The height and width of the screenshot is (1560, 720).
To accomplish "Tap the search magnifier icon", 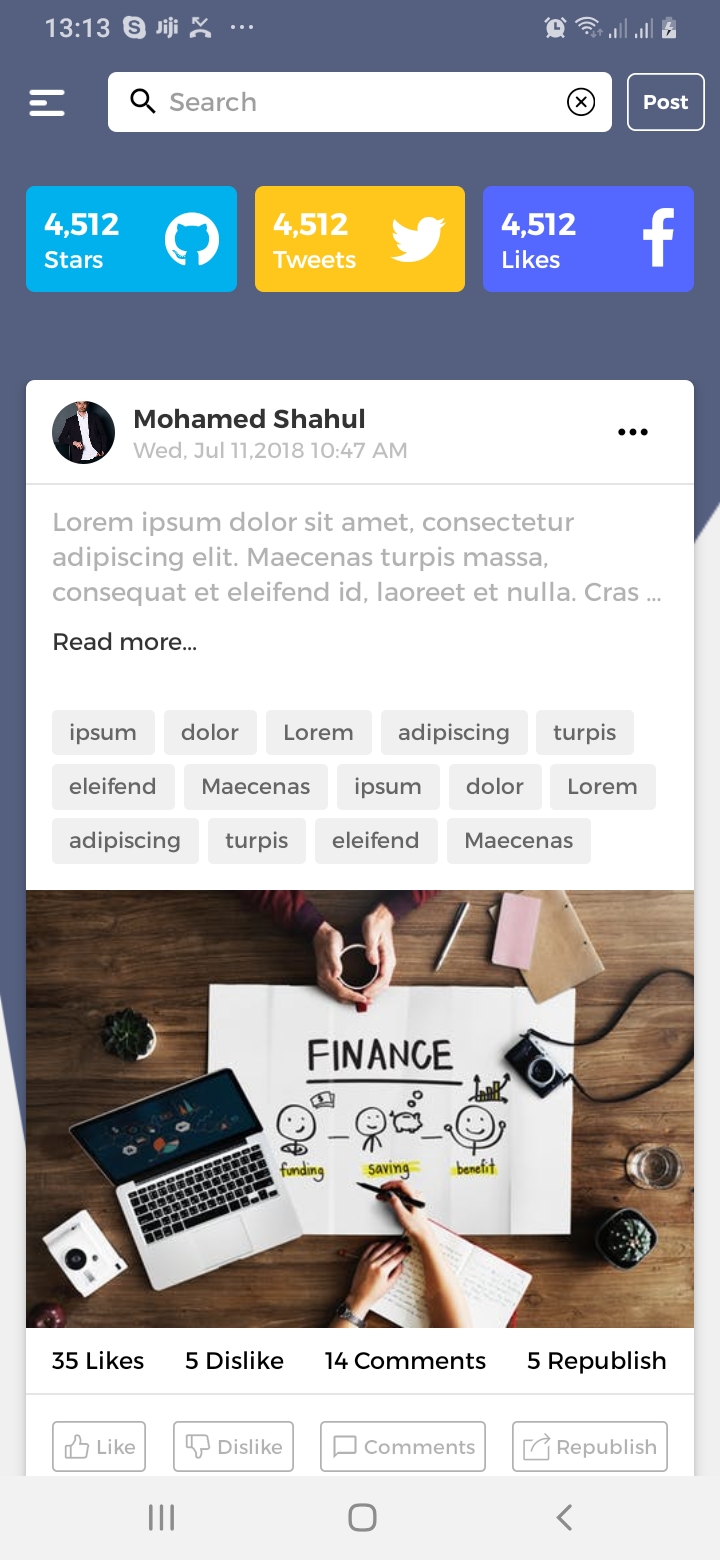I will point(143,101).
